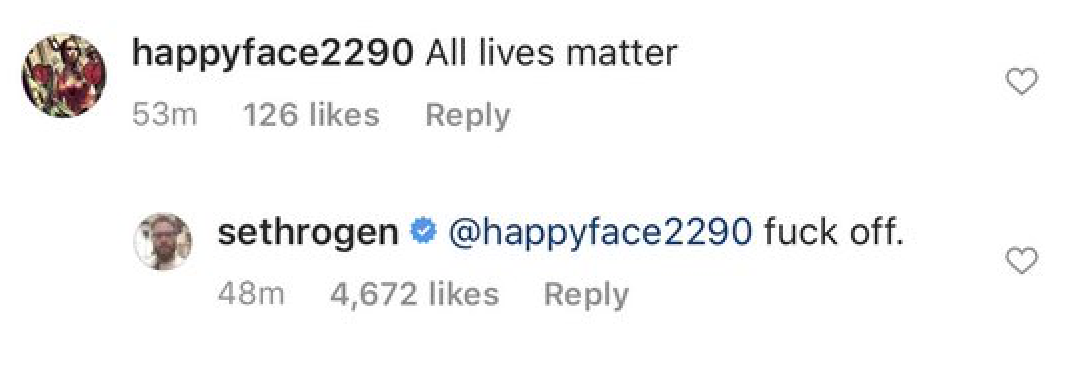The image size is (1092, 366).
Task: Click the word 'likes' after 4,672
Action: click(464, 294)
